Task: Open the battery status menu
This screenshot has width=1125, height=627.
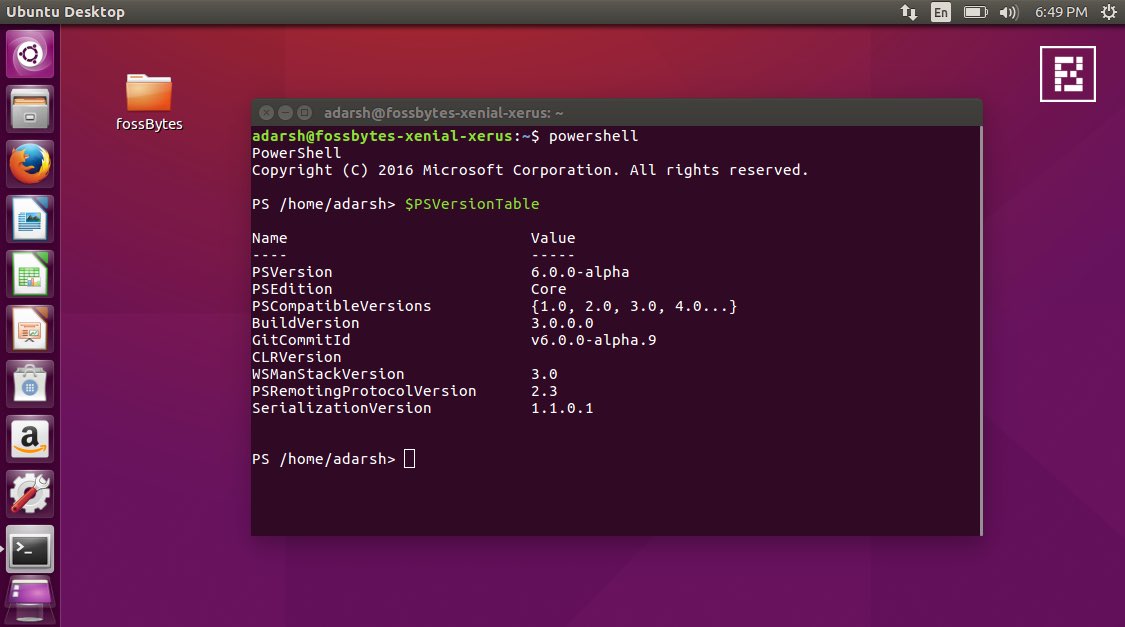Action: pos(977,12)
